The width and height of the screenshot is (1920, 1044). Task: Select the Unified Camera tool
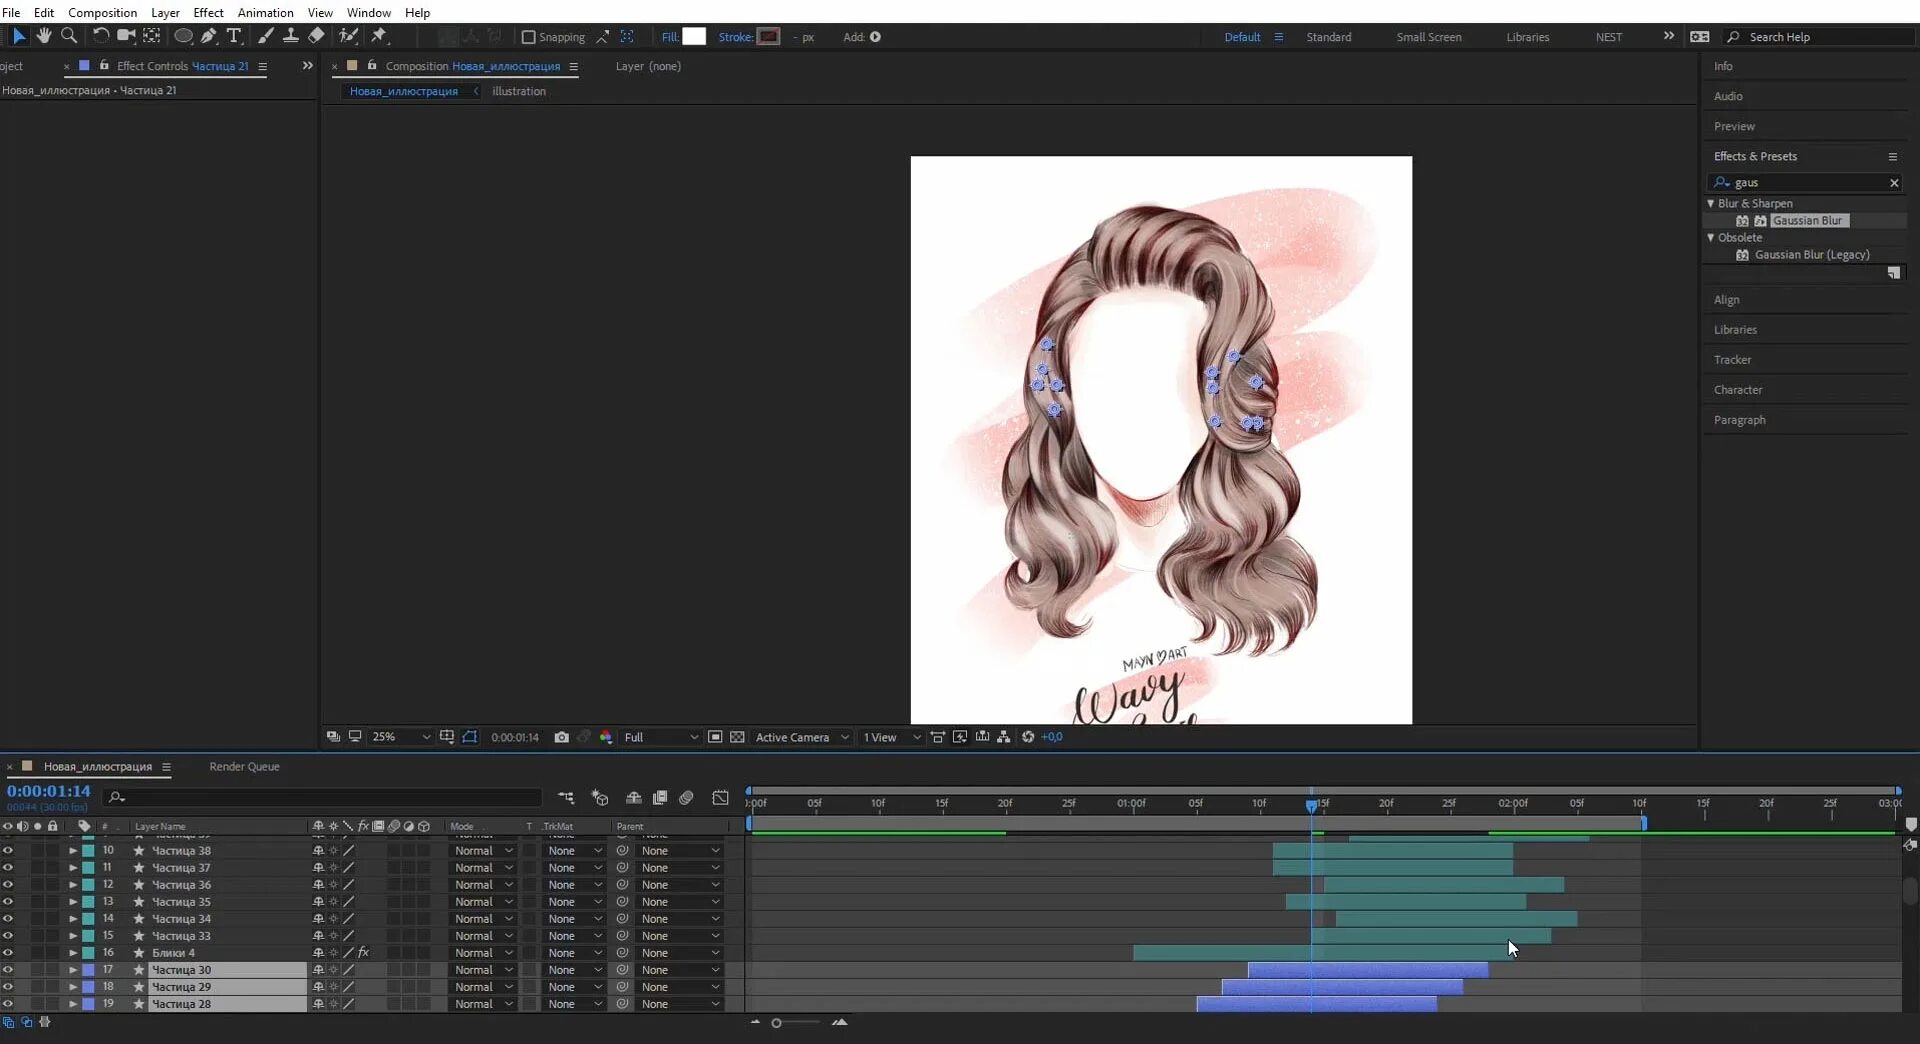[126, 36]
